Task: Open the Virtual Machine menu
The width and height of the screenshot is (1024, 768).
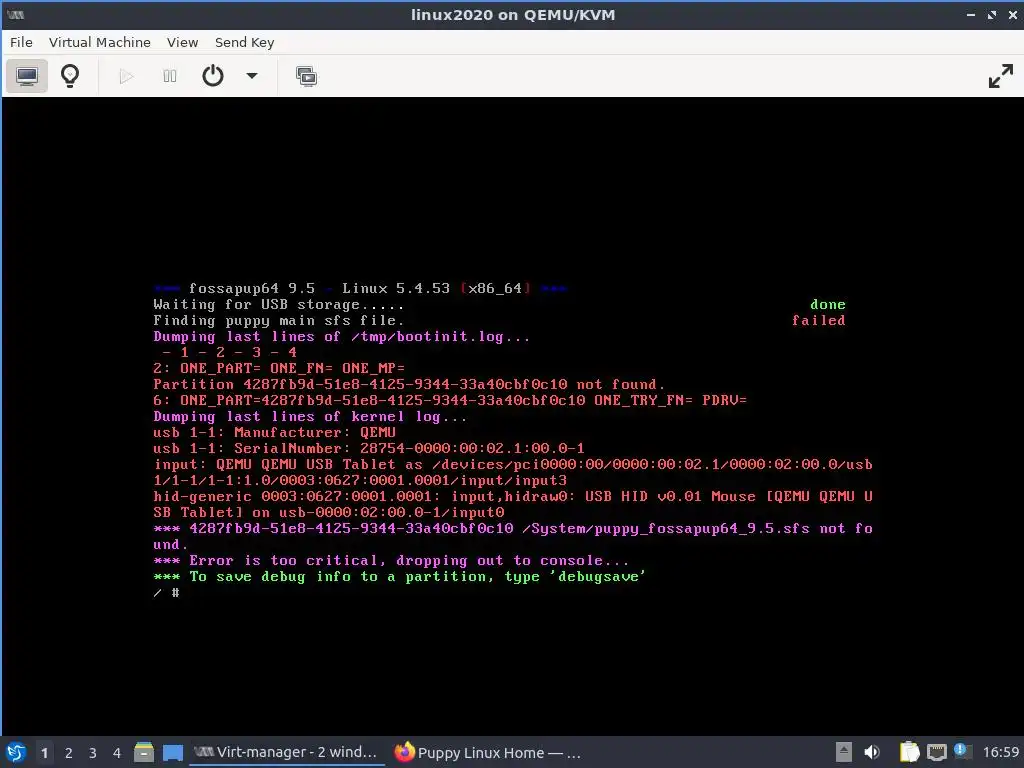Action: 99,42
